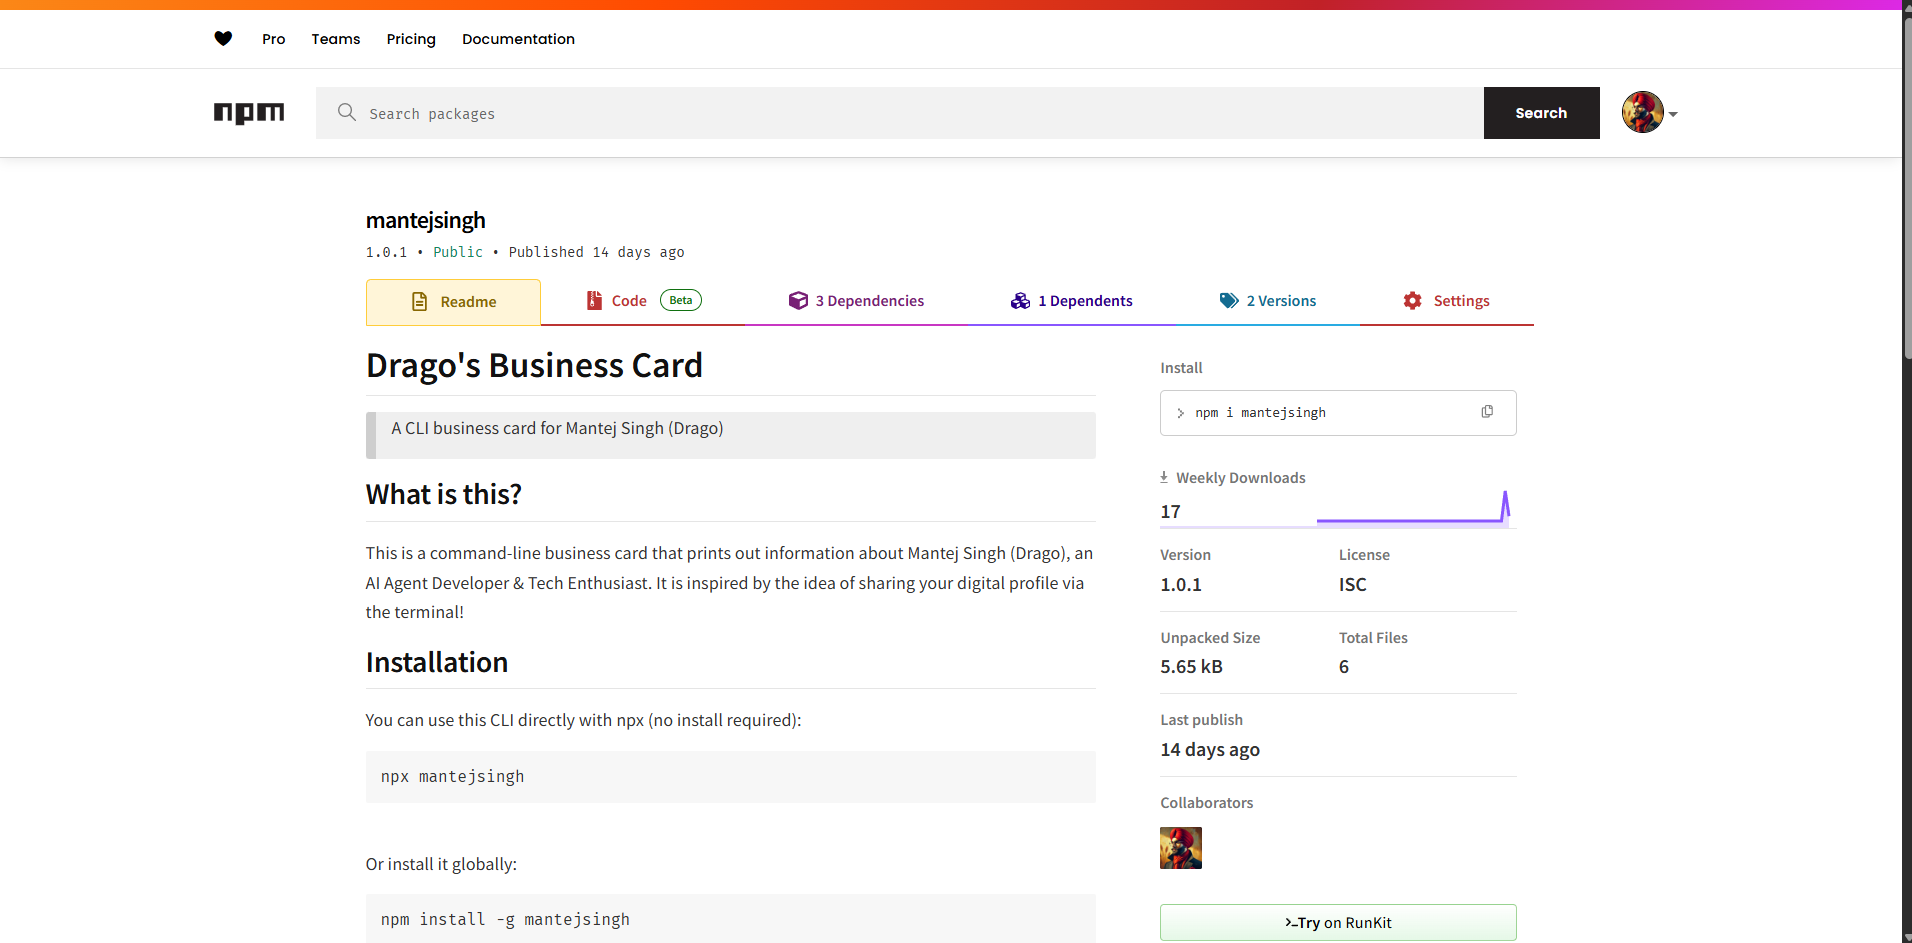Viewport: 1912px width, 943px height.
Task: Open the user account avatar menu
Action: (1649, 113)
